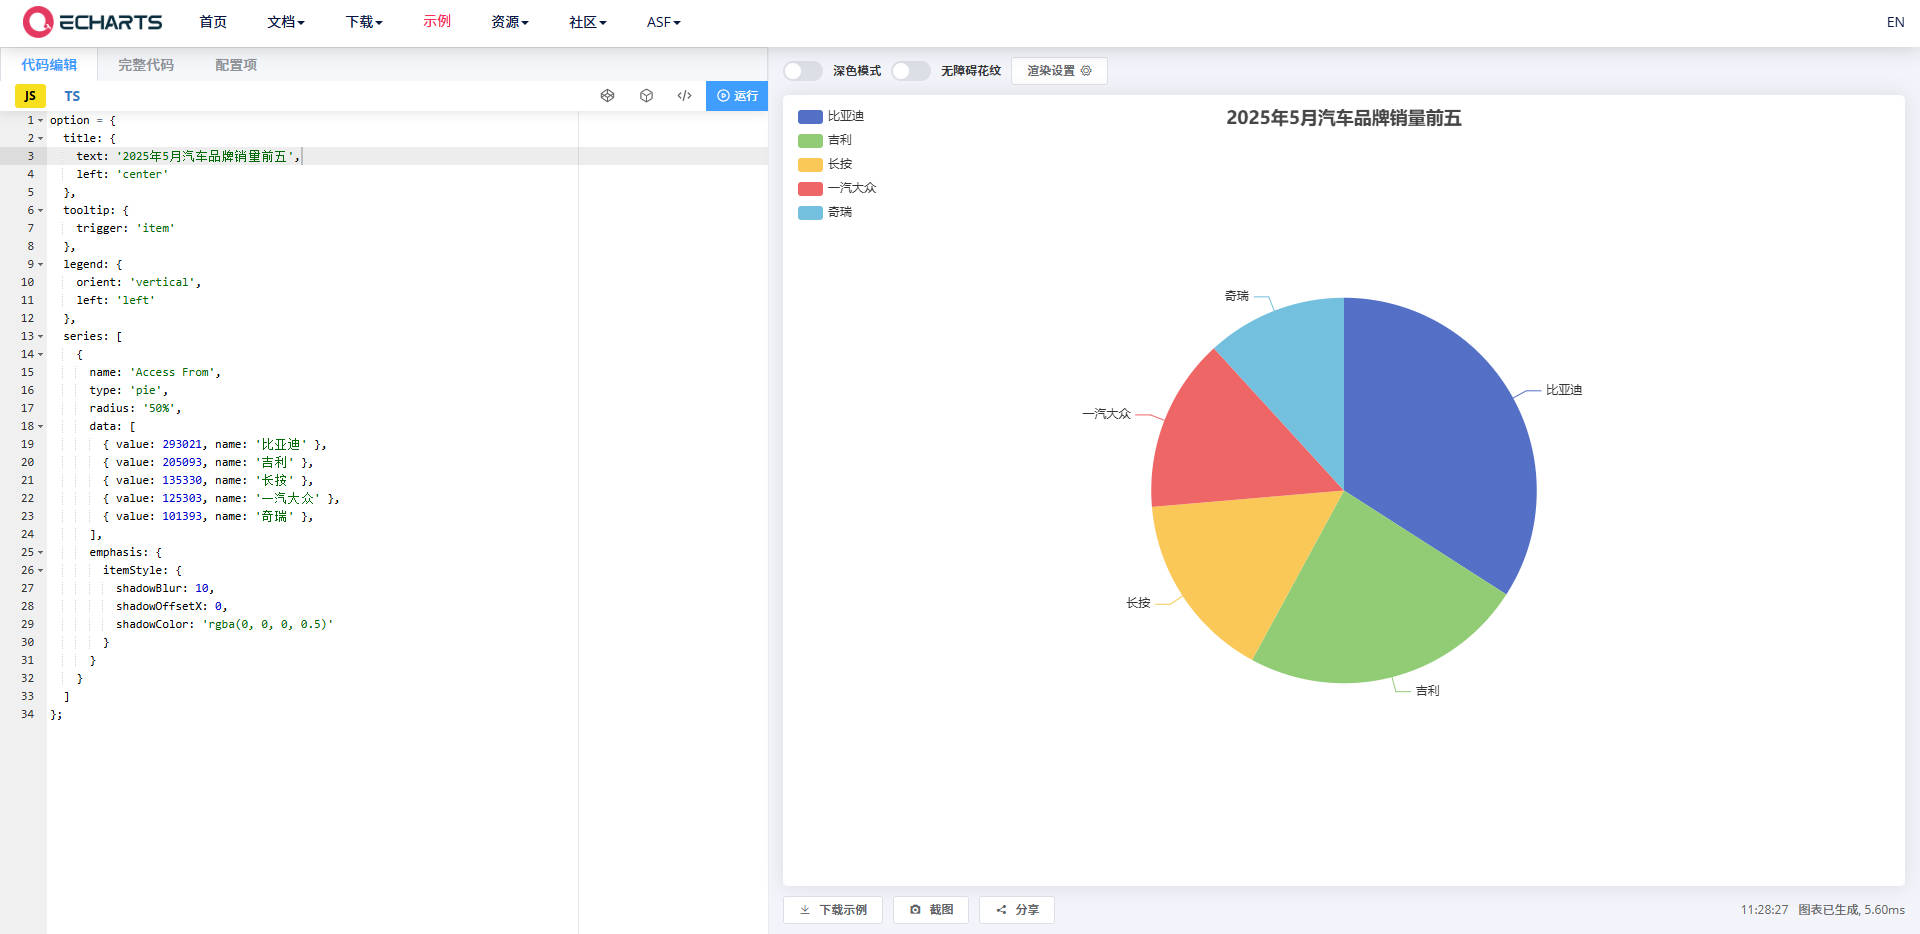Collapse series fold arrow at line 13
The height and width of the screenshot is (934, 1920).
[x=40, y=336]
